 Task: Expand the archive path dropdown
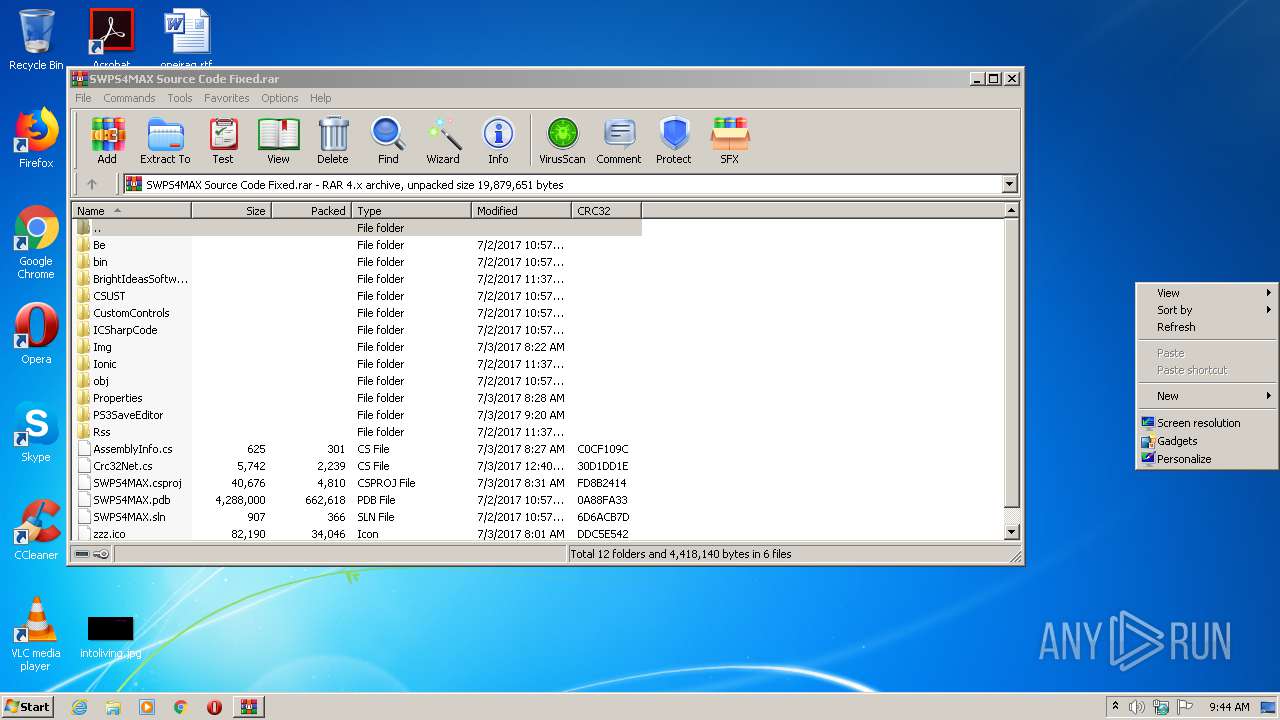[1009, 184]
